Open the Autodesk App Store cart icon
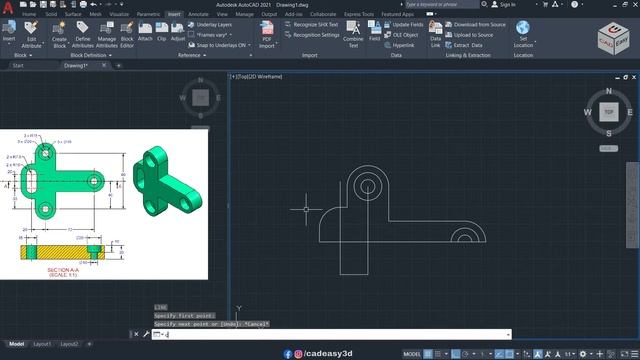 (x=545, y=4)
